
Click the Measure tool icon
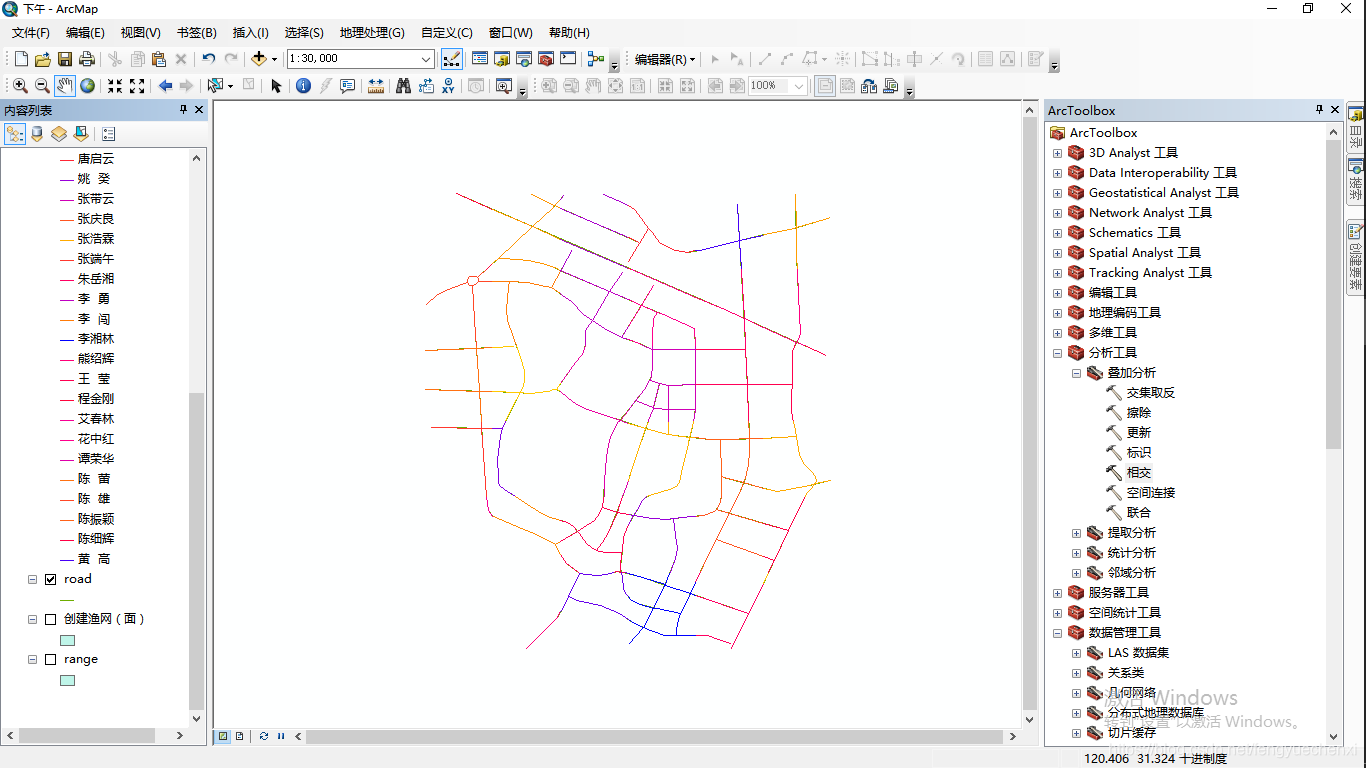pyautogui.click(x=375, y=86)
